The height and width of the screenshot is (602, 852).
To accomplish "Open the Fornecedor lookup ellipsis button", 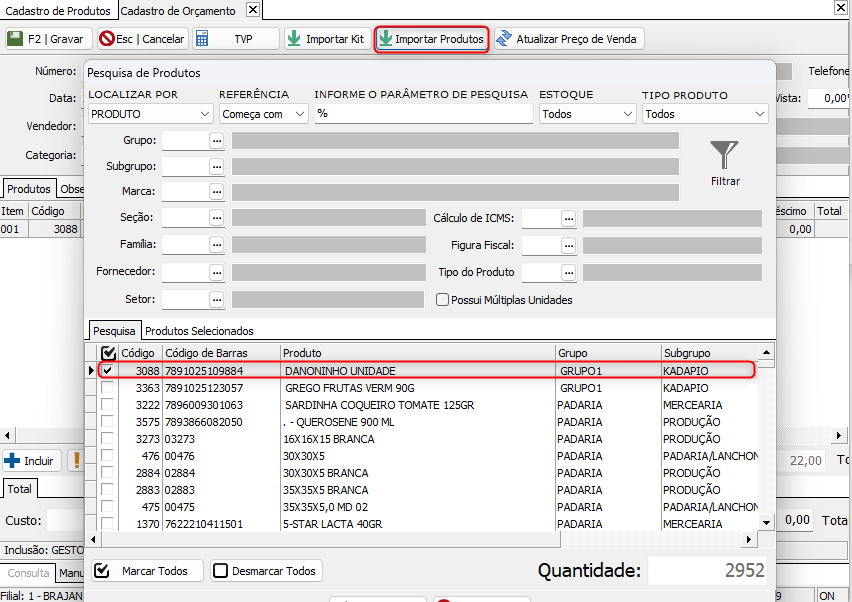I will pos(216,272).
